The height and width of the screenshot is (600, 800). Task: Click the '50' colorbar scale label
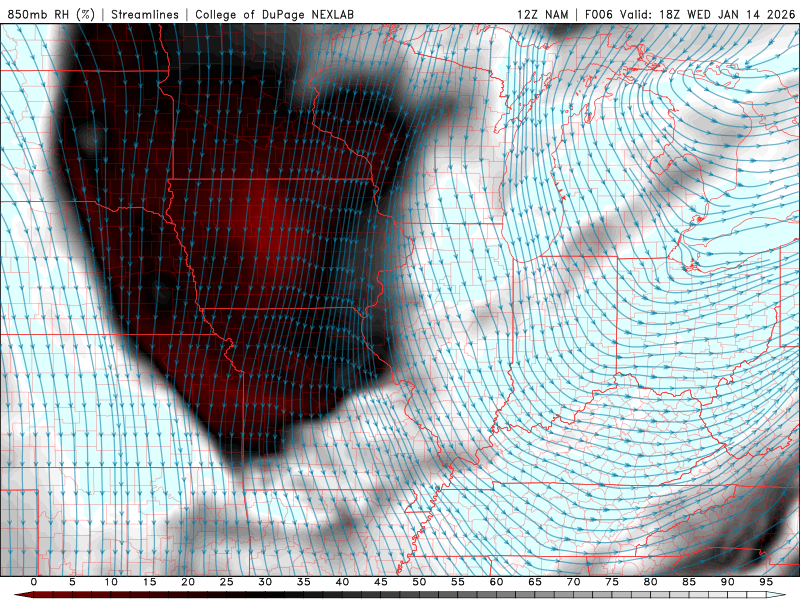coord(419,582)
